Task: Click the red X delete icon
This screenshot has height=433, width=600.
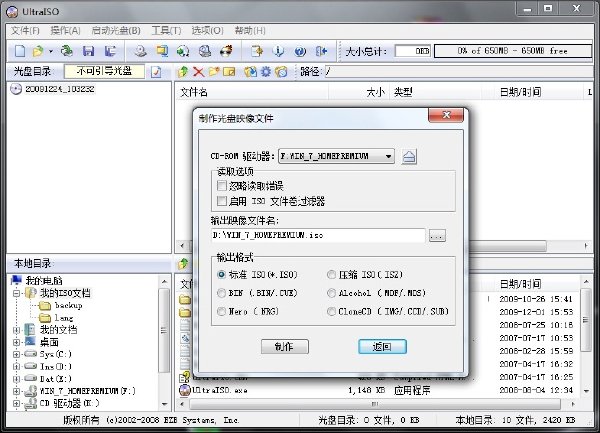Action: click(x=198, y=72)
